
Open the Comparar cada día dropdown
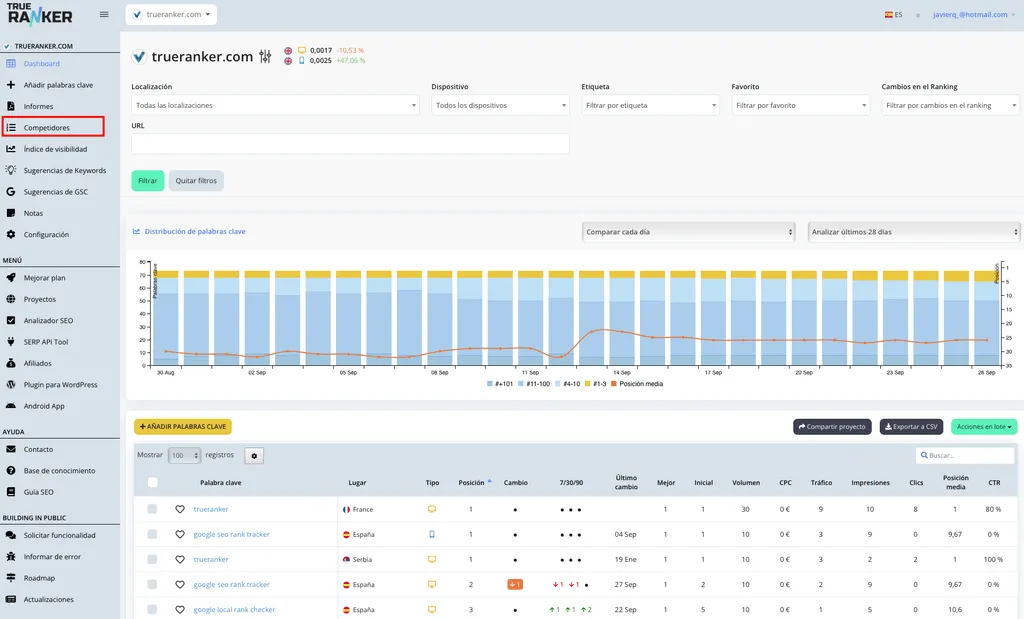(688, 232)
